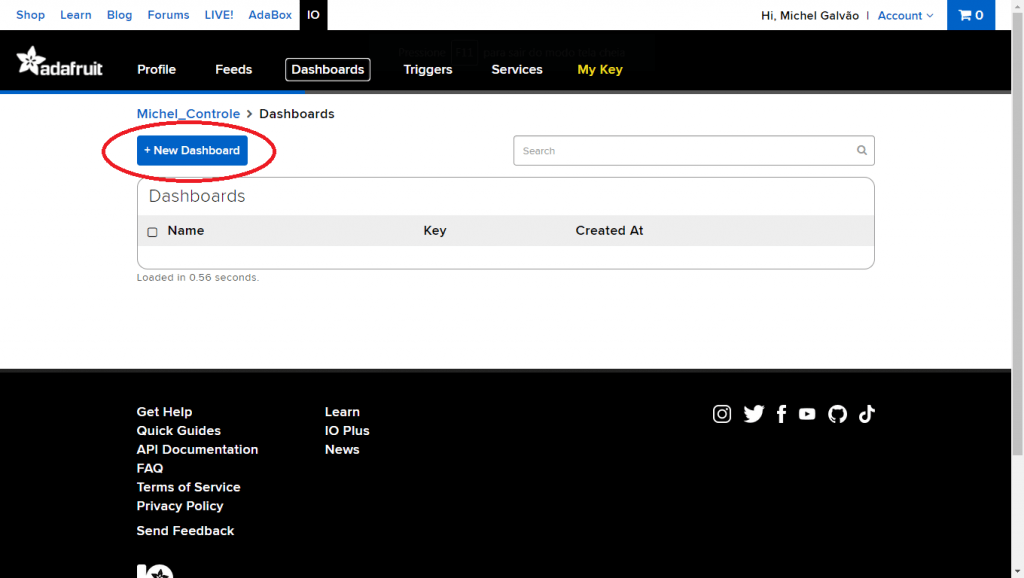Click the Hi, Michel Galvão greeting
The width and height of the screenshot is (1024, 578).
pos(810,16)
